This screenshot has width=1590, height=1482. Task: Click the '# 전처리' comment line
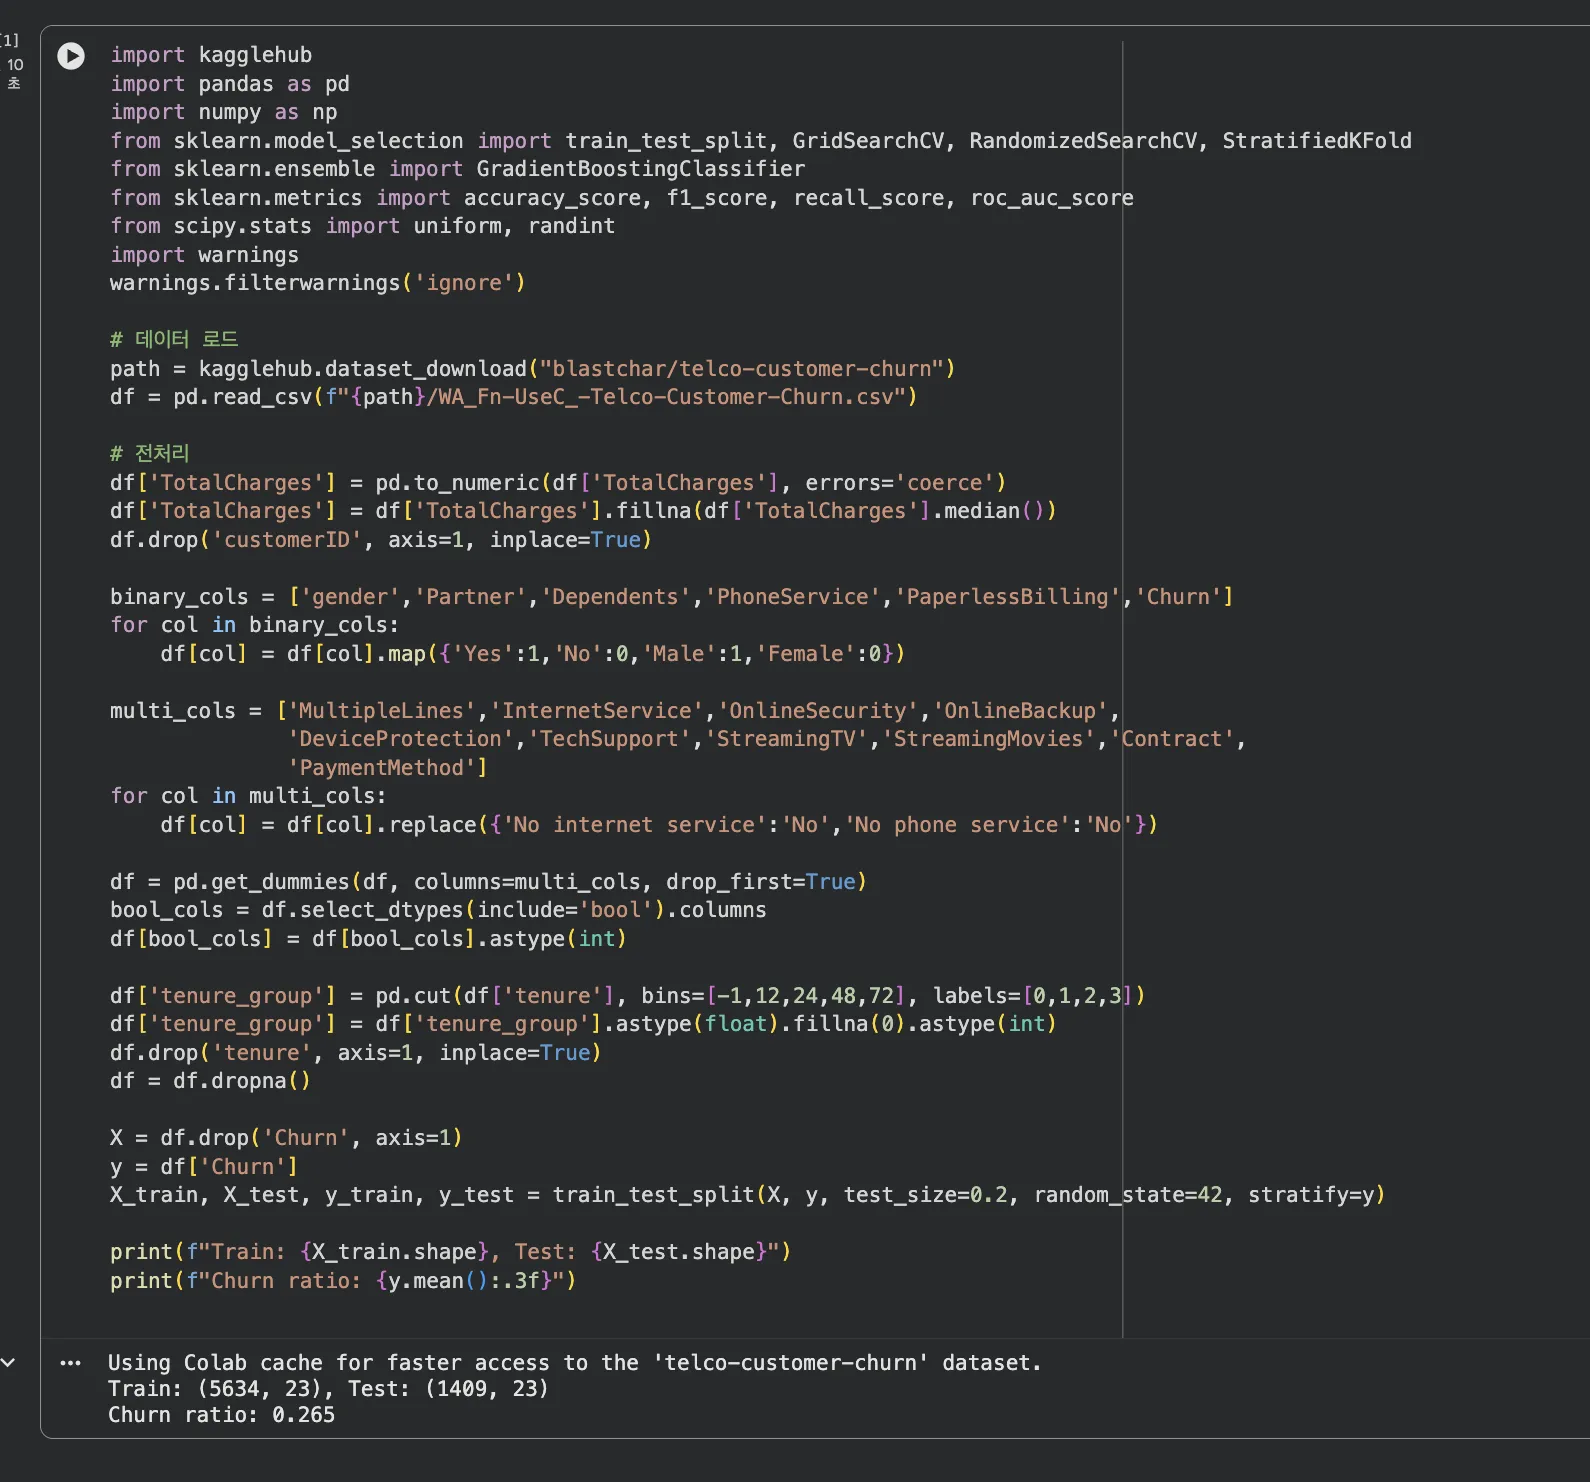pyautogui.click(x=150, y=454)
